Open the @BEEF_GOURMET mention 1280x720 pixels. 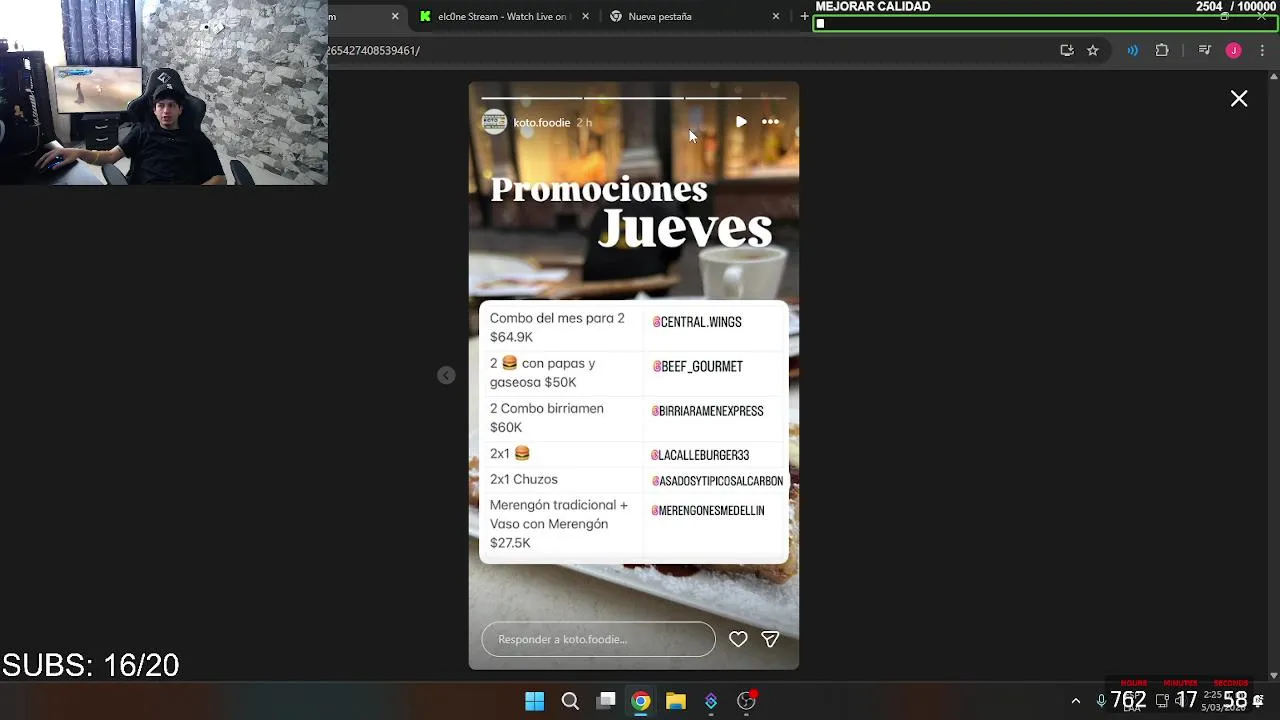point(697,367)
